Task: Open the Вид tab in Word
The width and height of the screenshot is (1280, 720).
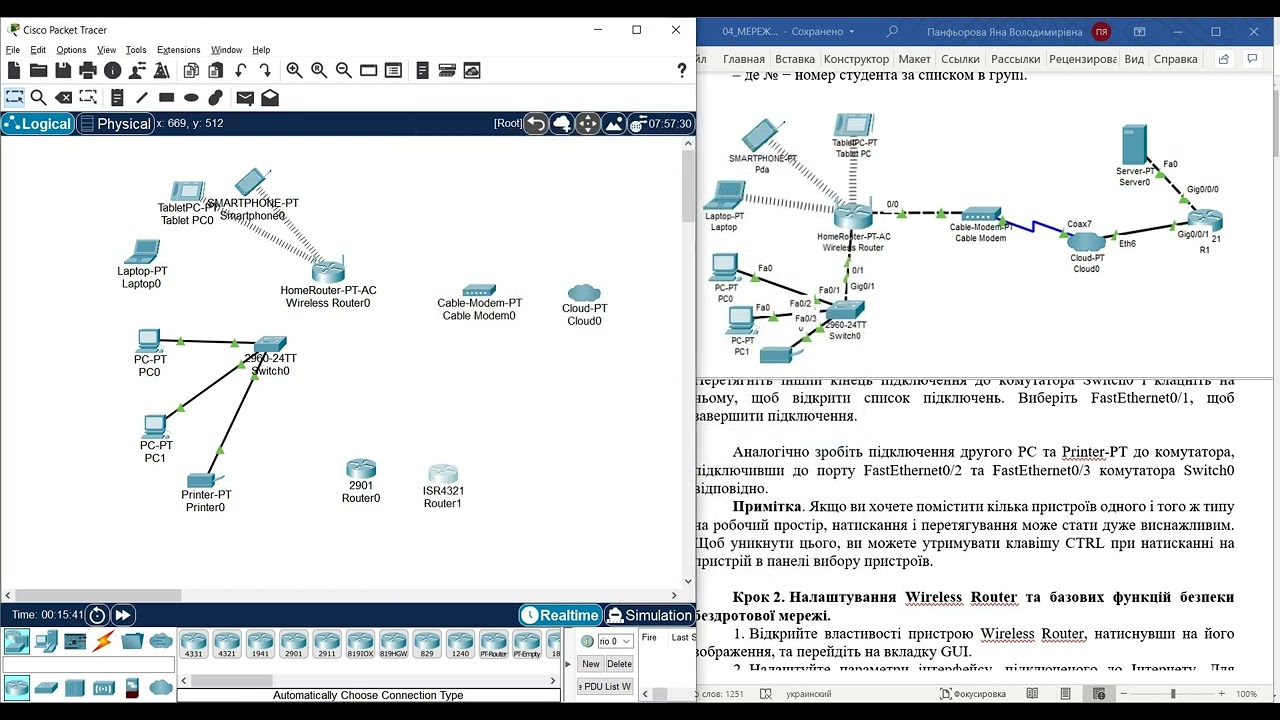Action: pyautogui.click(x=1134, y=59)
